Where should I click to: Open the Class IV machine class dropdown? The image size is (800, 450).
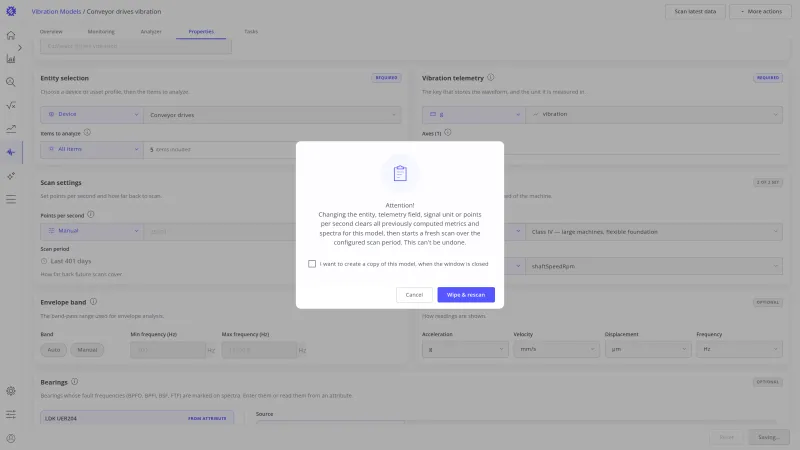tap(654, 232)
